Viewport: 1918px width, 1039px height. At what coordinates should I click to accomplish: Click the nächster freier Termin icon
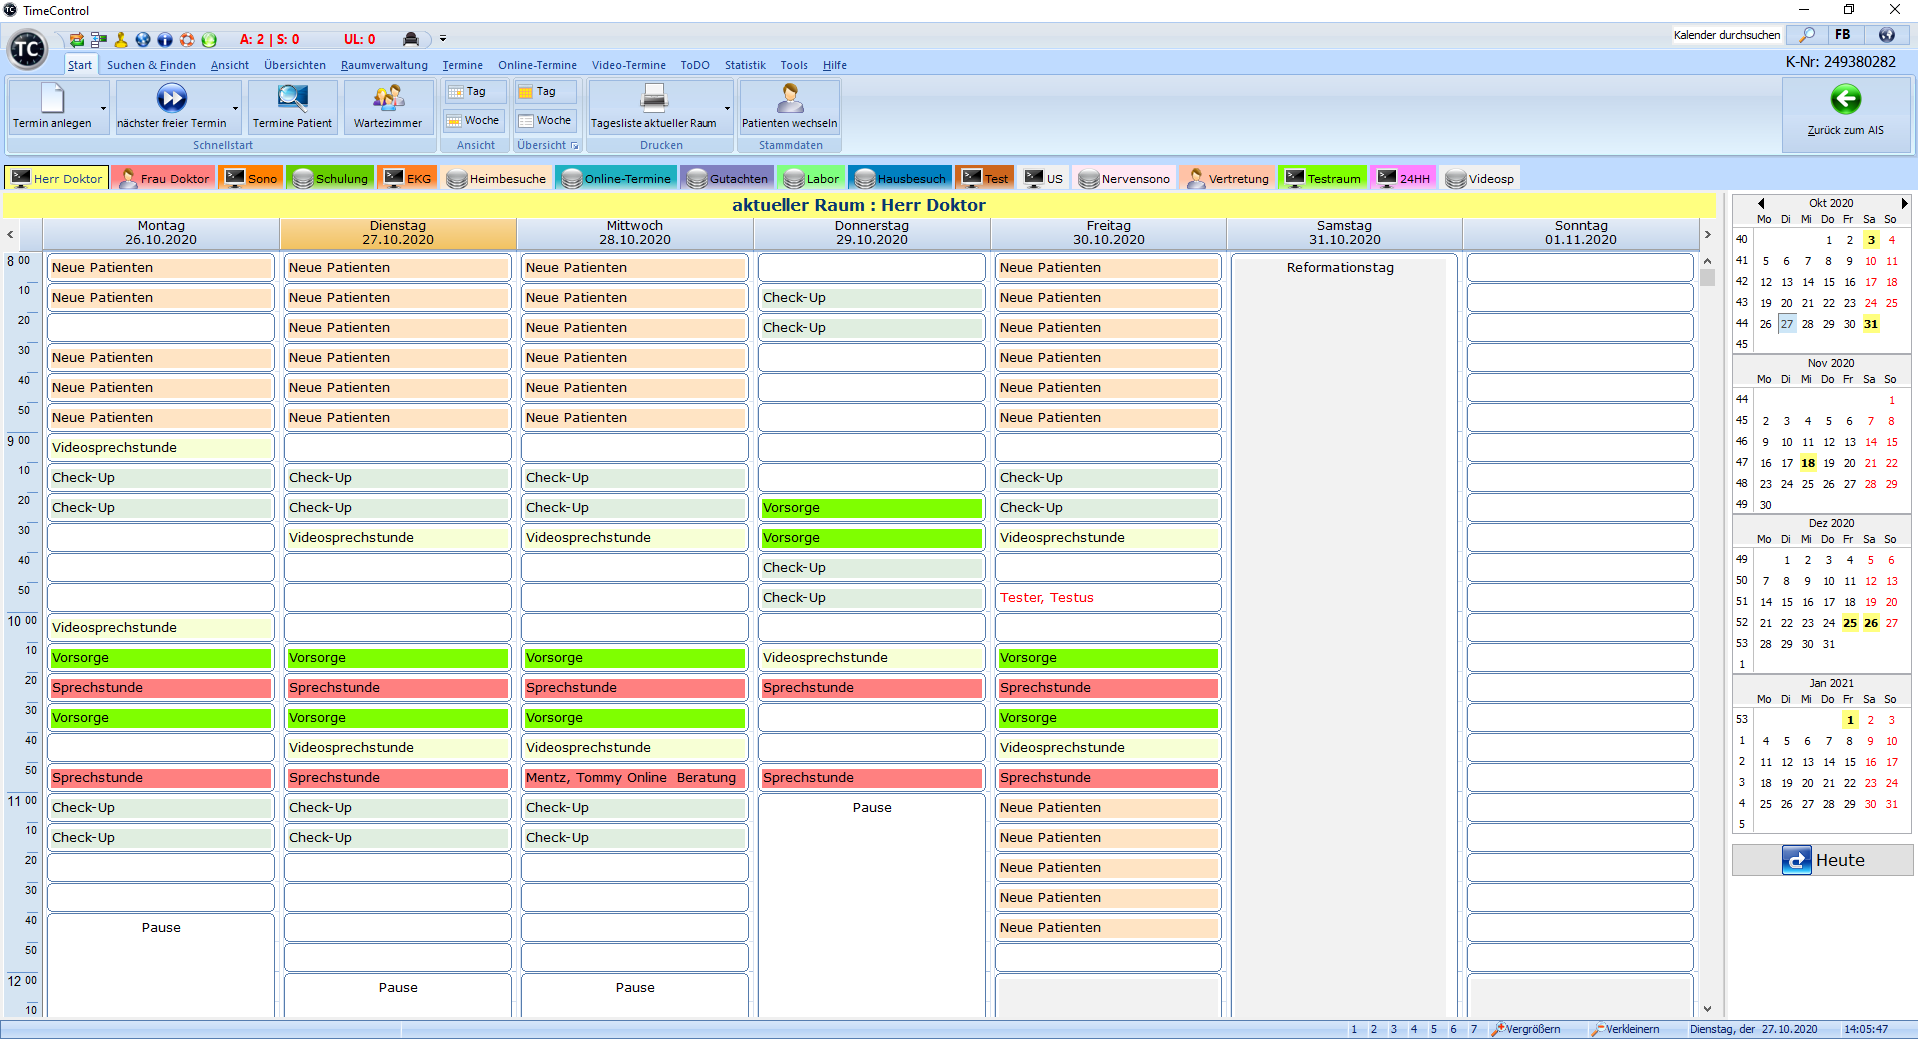point(171,99)
